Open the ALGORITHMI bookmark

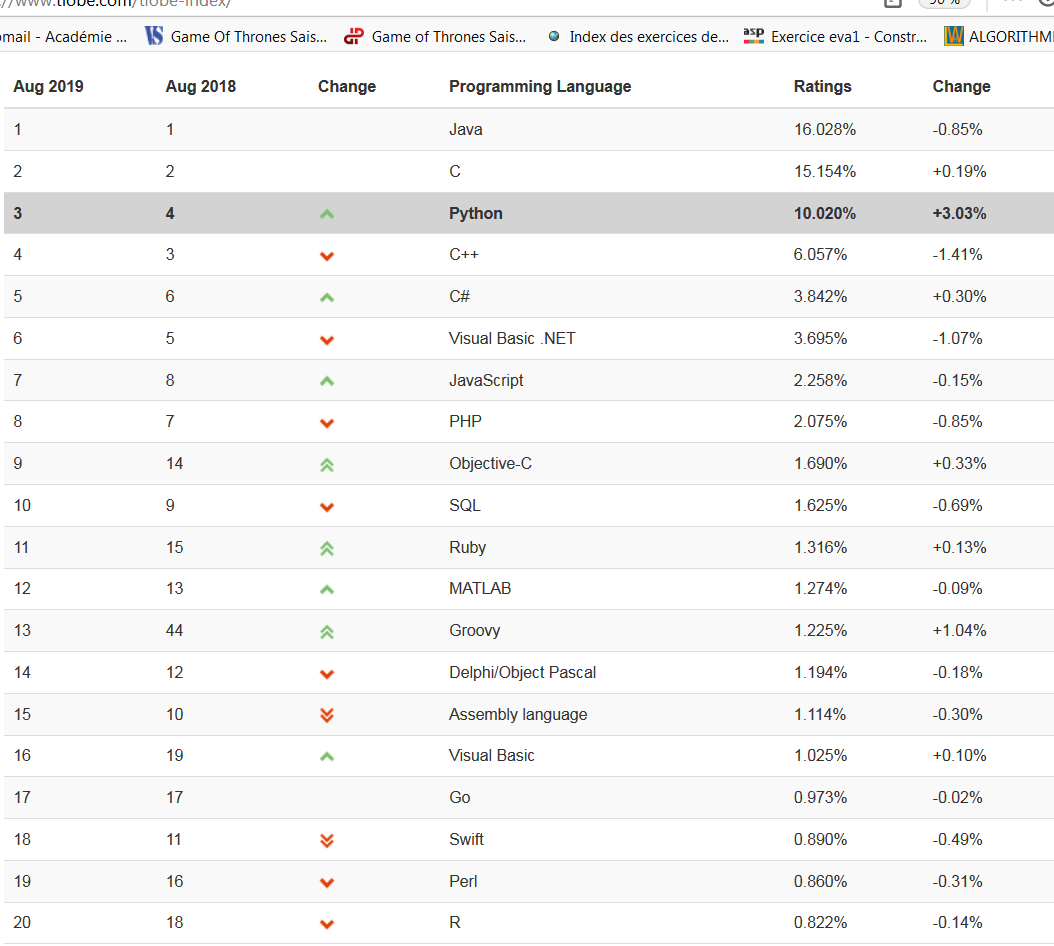coord(998,36)
